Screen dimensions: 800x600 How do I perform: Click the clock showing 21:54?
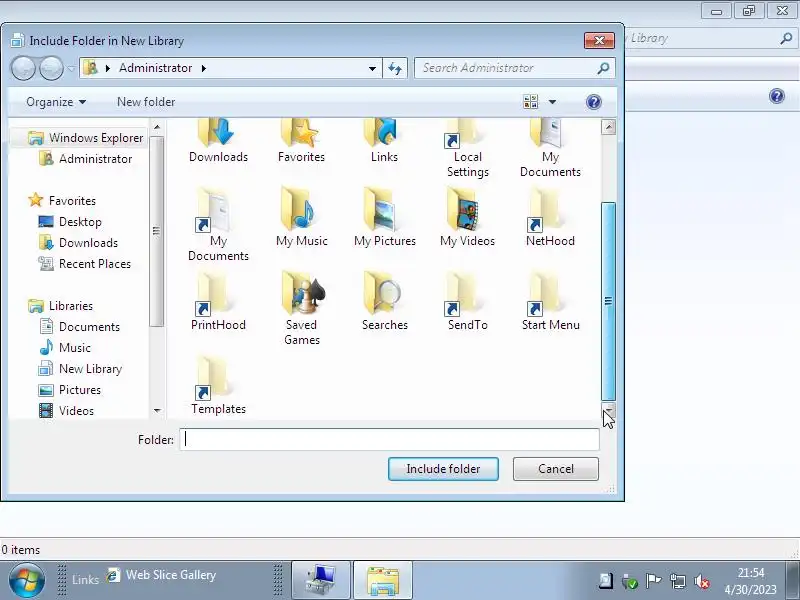point(751,573)
